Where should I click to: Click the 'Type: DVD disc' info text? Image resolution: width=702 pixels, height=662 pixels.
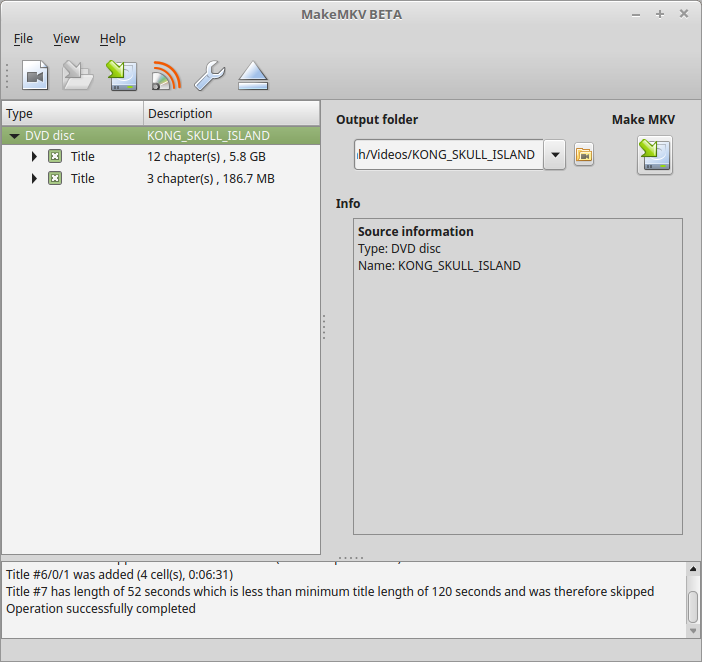click(x=399, y=249)
